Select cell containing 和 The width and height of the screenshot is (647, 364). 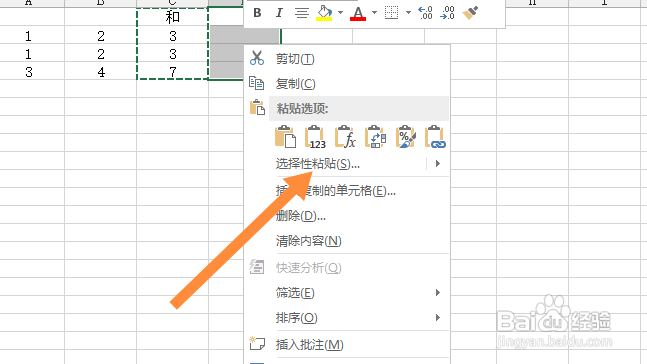pyautogui.click(x=172, y=17)
